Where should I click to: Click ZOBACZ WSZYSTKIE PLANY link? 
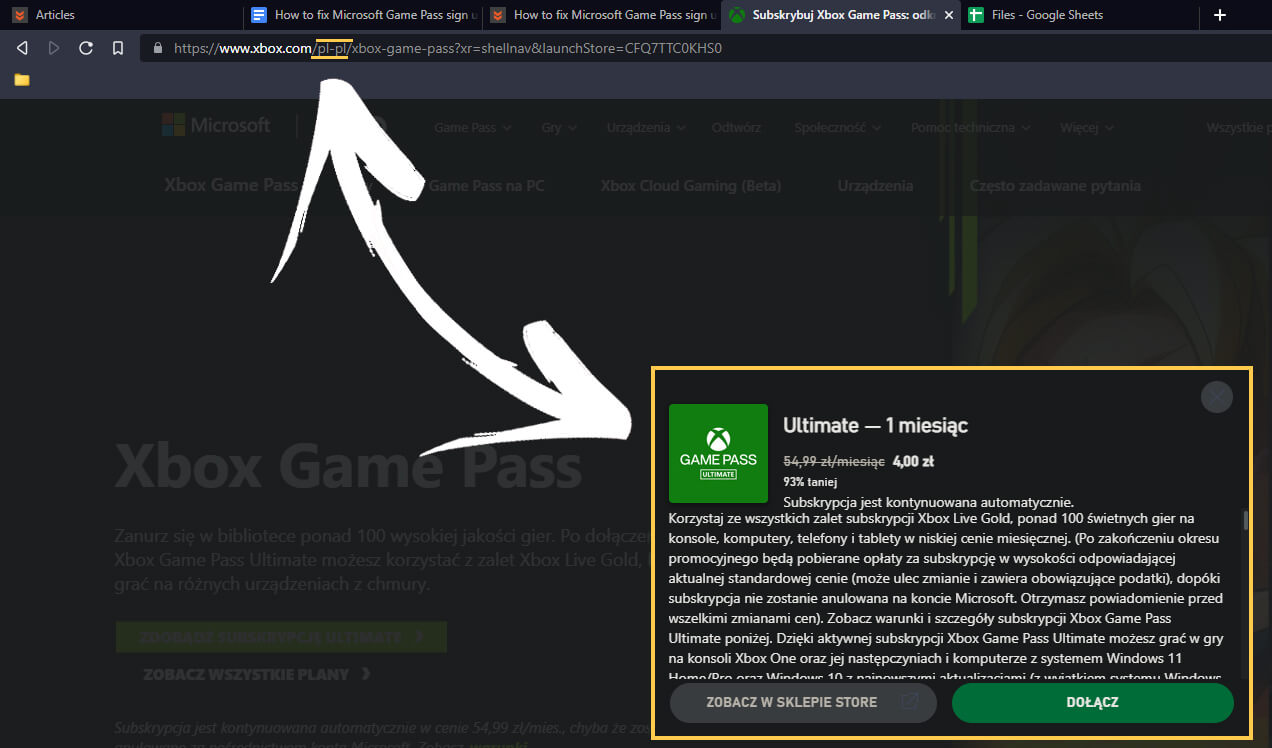point(257,674)
